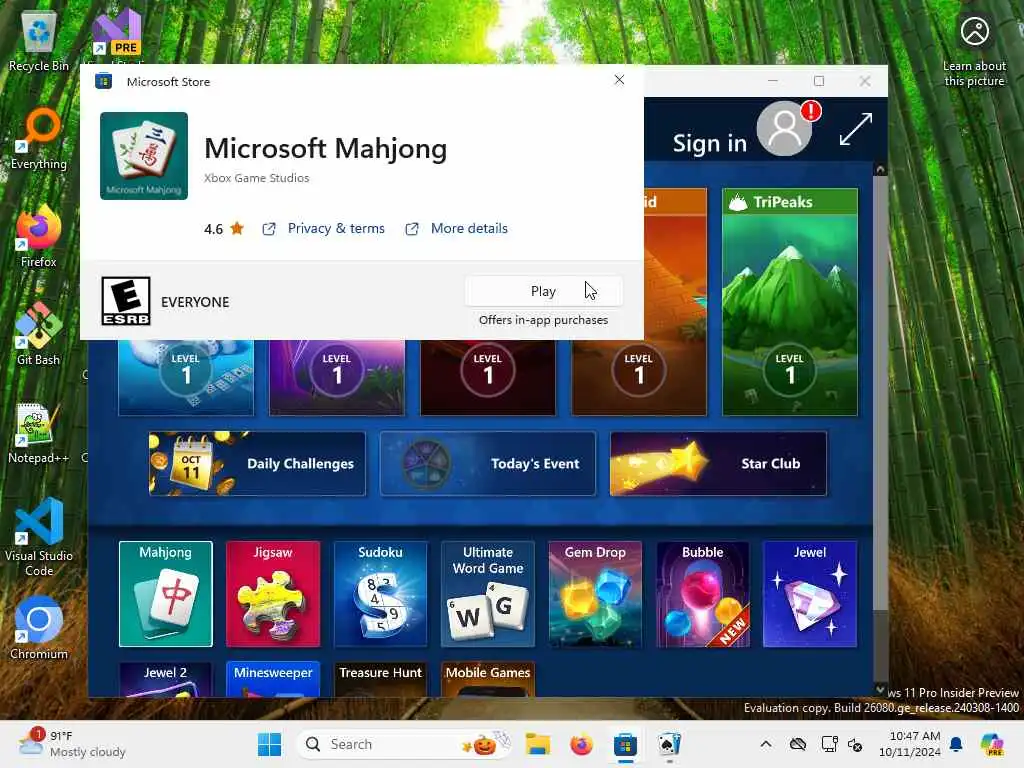Screen dimensions: 1024x768
Task: Click the Visual Studio Preview desktop icon
Action: (118, 33)
